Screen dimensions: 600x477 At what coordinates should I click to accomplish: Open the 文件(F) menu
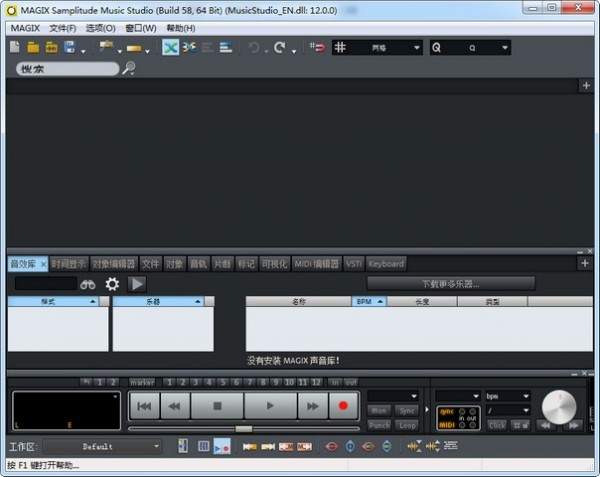pyautogui.click(x=62, y=28)
